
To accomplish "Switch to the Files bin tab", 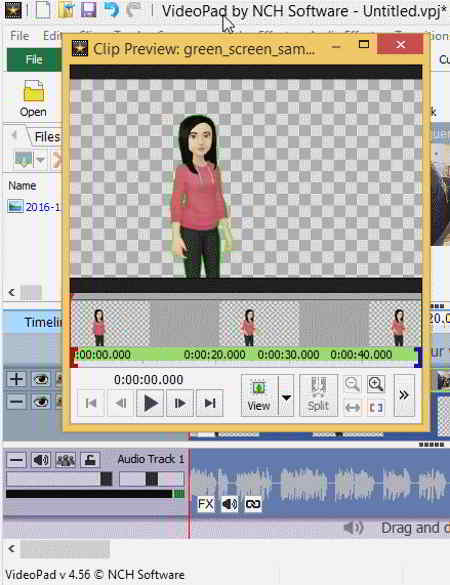I will coord(47,137).
